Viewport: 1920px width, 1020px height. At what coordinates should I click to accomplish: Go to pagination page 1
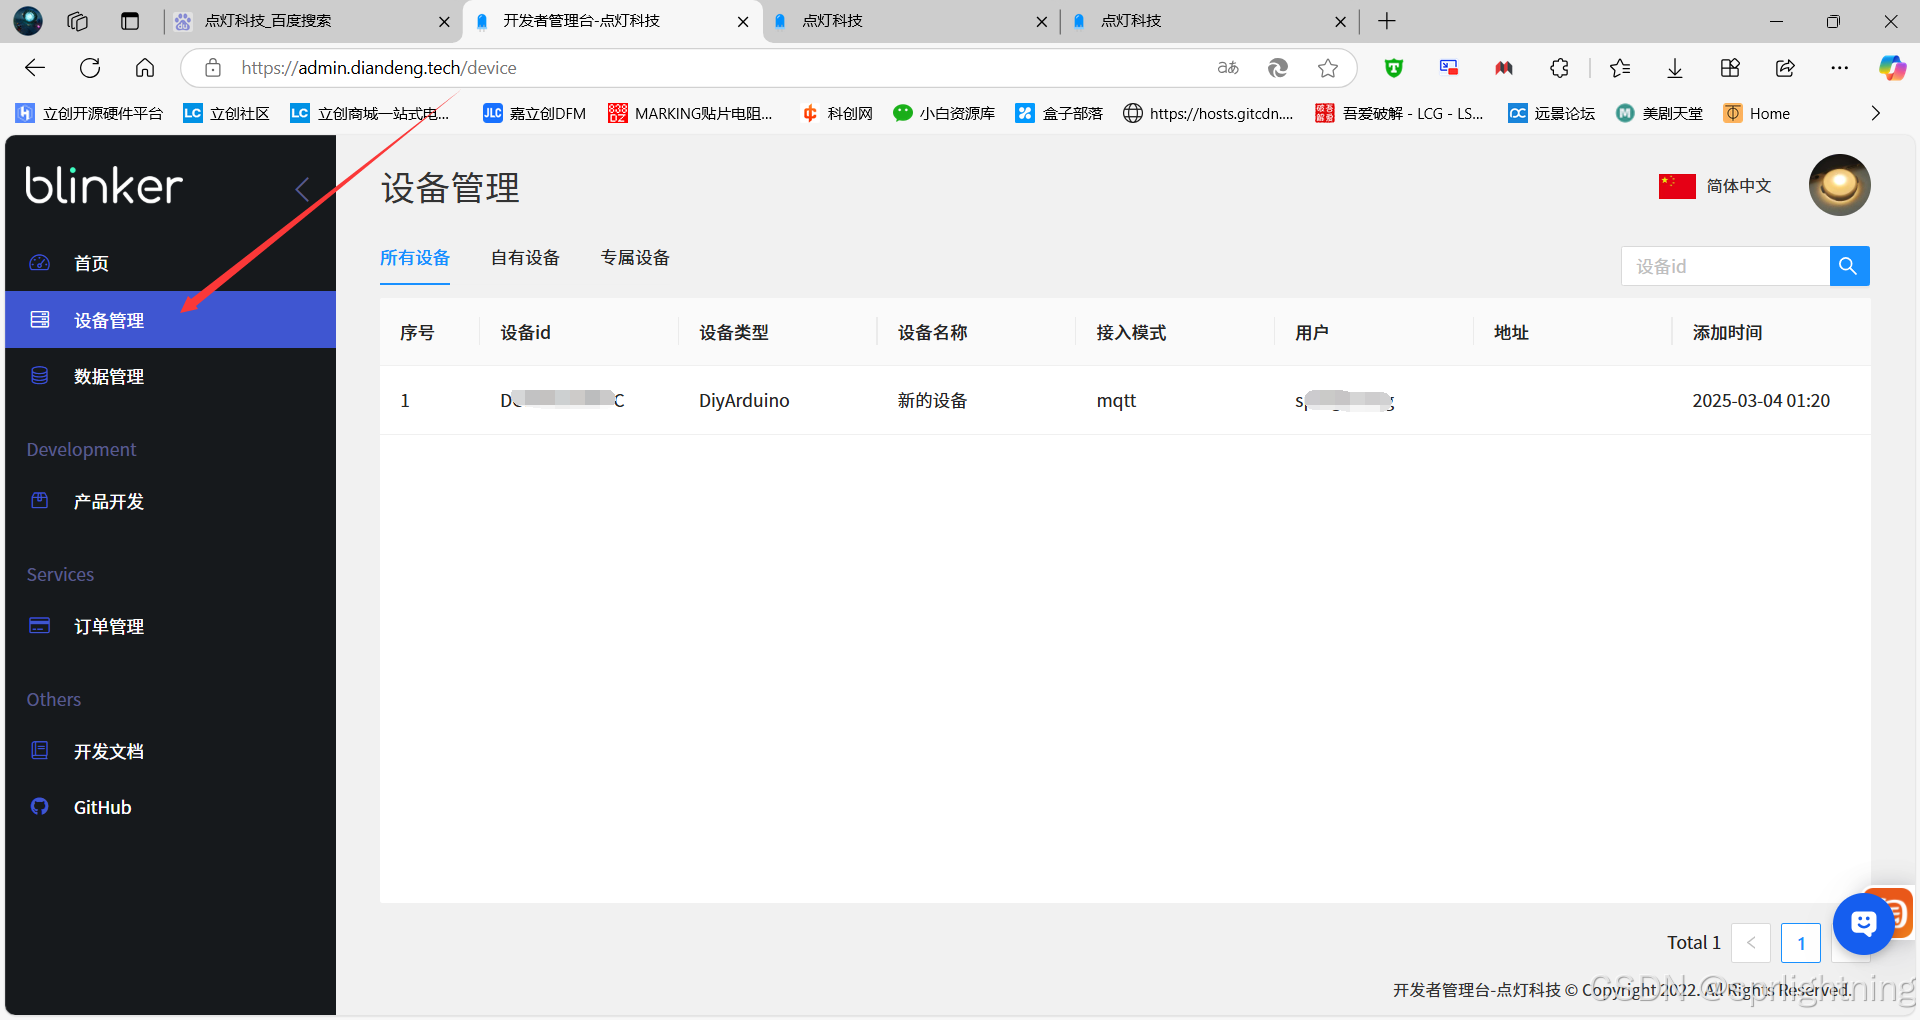coord(1801,943)
